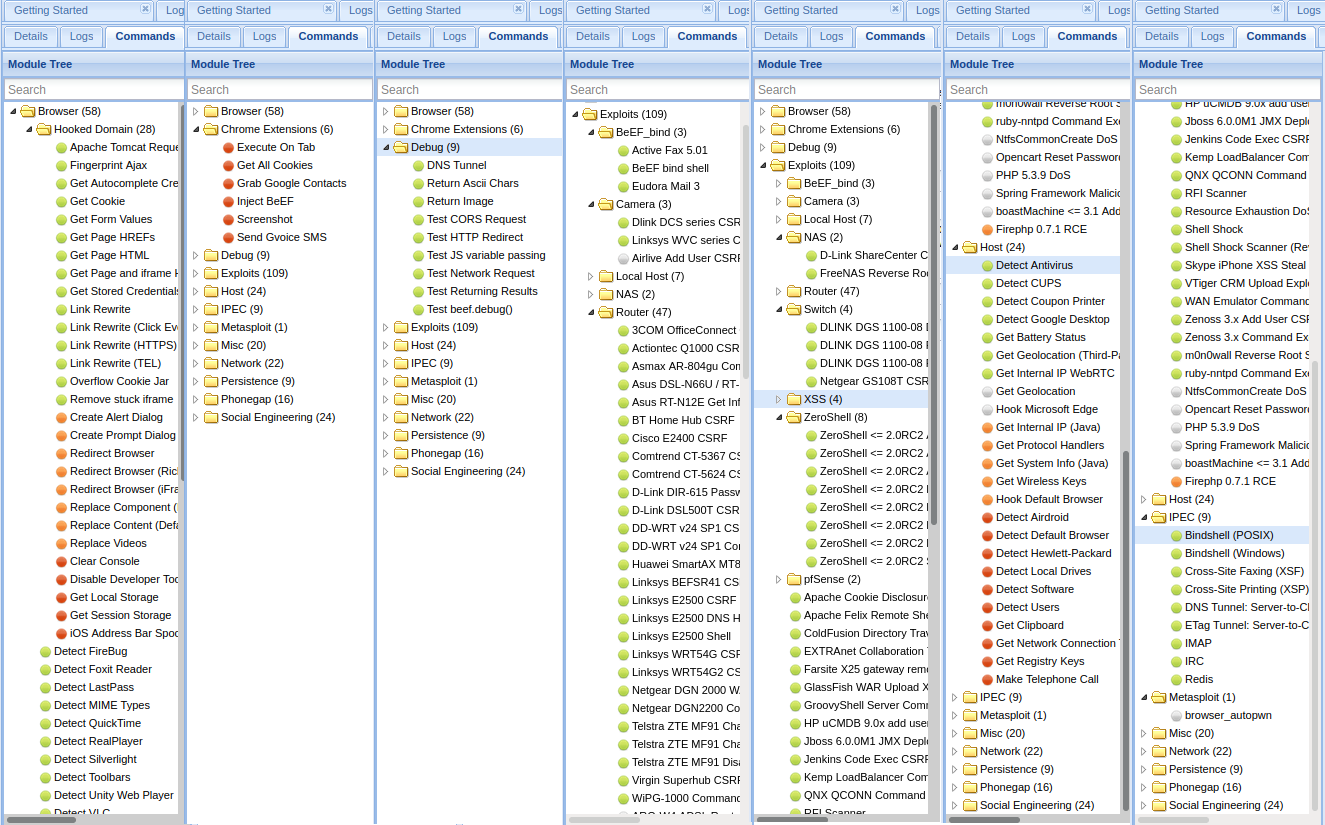Collapse the expanded BeEF_bind (3) folder arrow
The width and height of the screenshot is (1325, 825).
(591, 132)
